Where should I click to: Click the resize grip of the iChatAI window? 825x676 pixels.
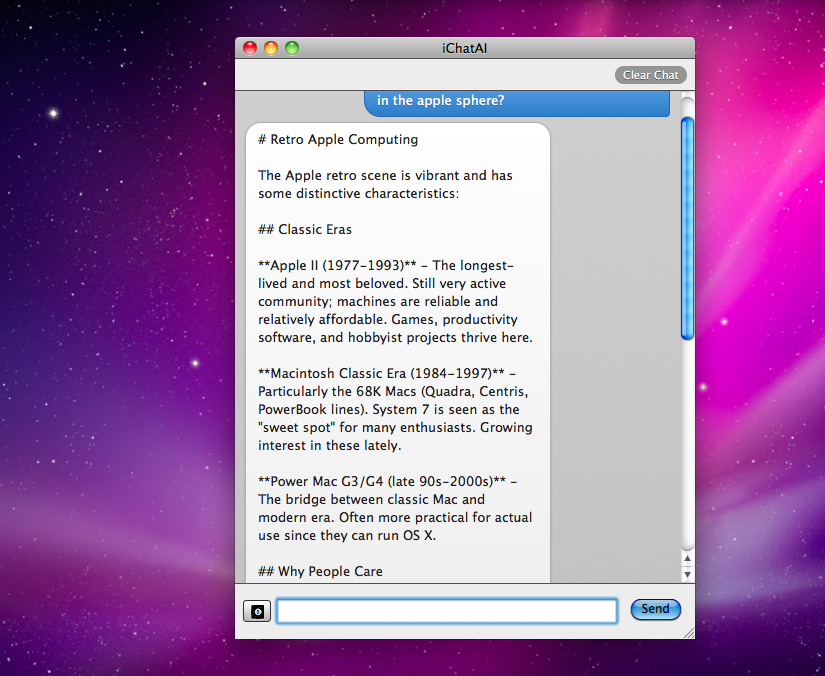(688, 632)
